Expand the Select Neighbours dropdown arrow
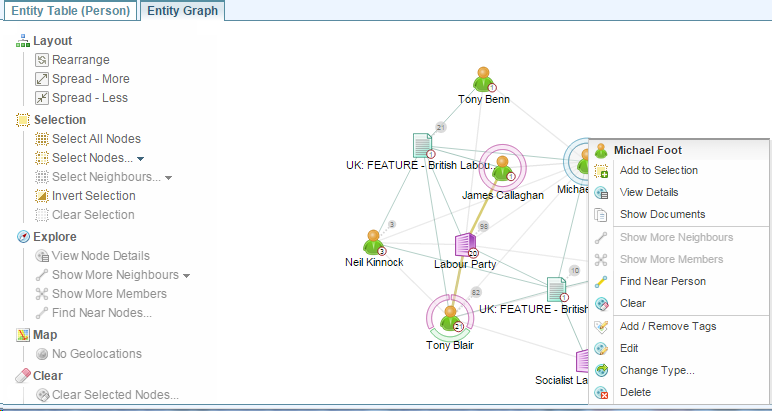 [169, 178]
